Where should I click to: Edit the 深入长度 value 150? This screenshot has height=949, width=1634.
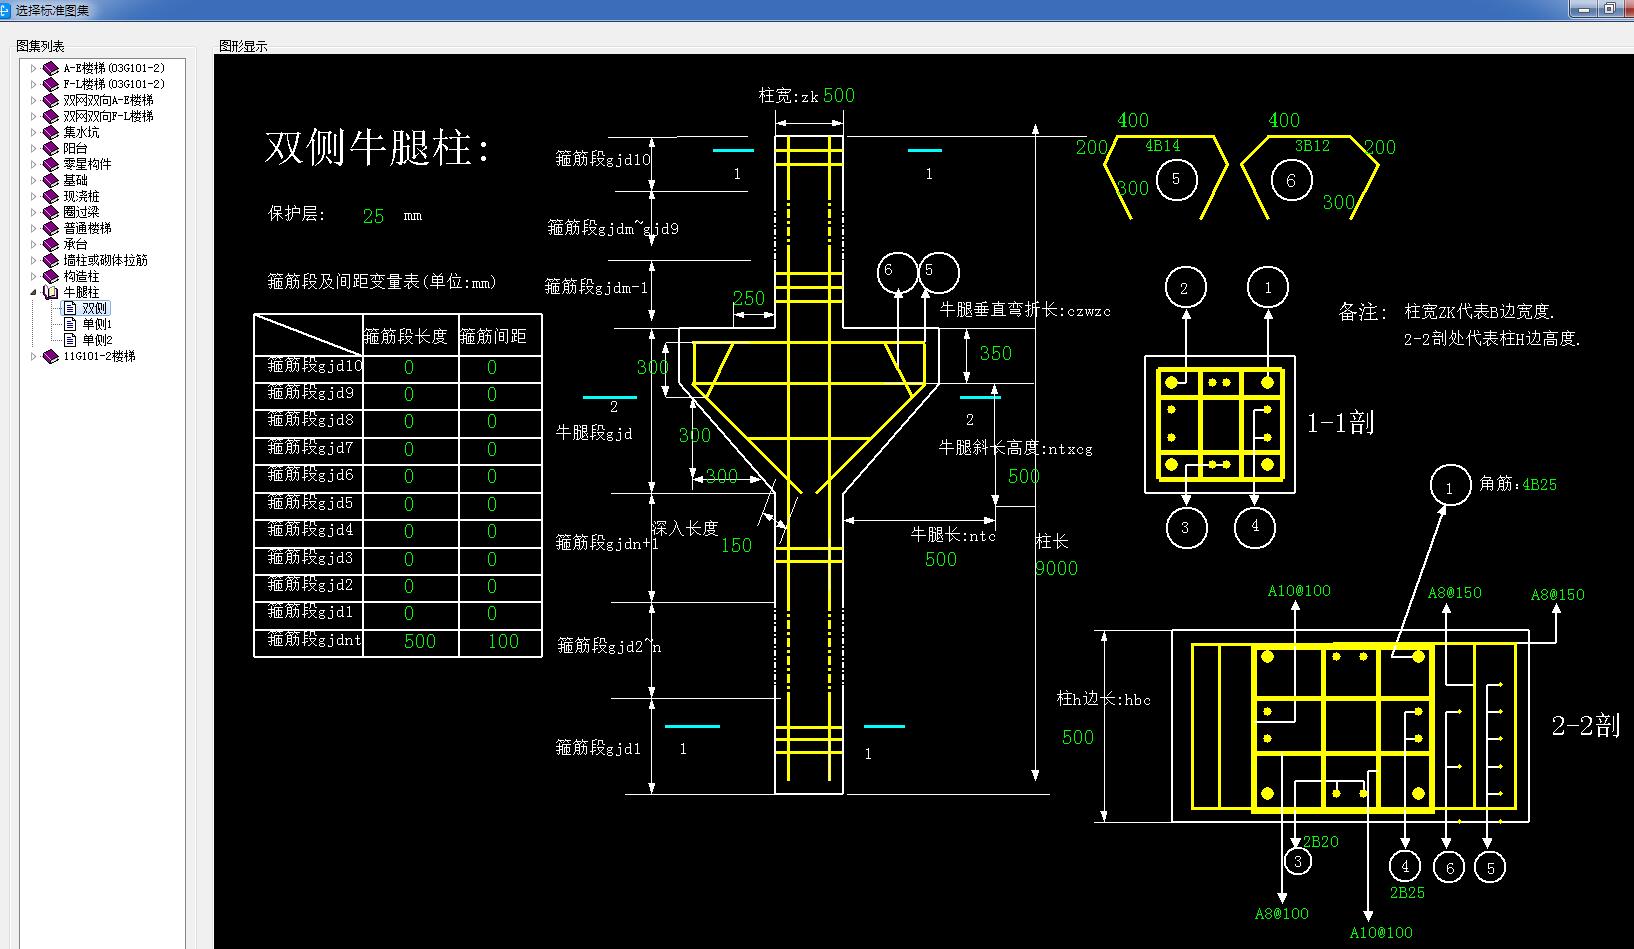[x=736, y=545]
